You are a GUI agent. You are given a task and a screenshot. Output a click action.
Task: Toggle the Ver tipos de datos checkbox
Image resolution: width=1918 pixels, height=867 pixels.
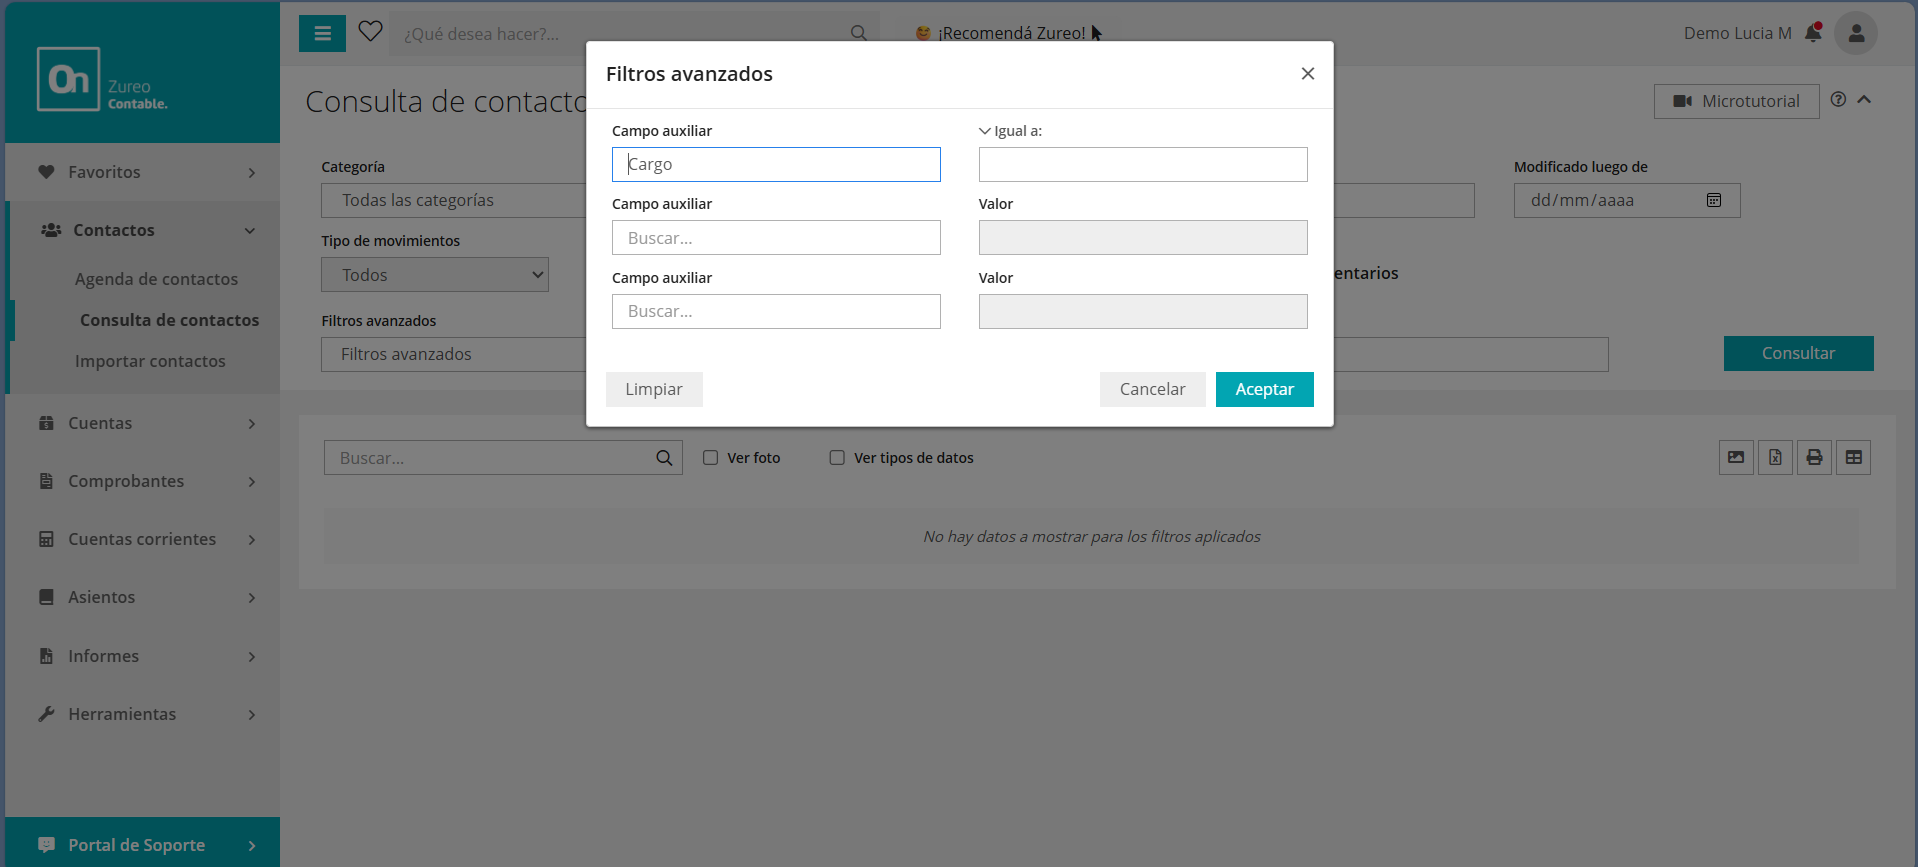pyautogui.click(x=837, y=458)
